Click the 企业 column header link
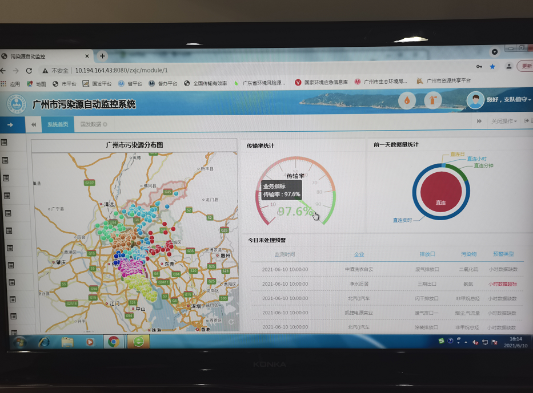This screenshot has width=533, height=393. click(x=359, y=254)
